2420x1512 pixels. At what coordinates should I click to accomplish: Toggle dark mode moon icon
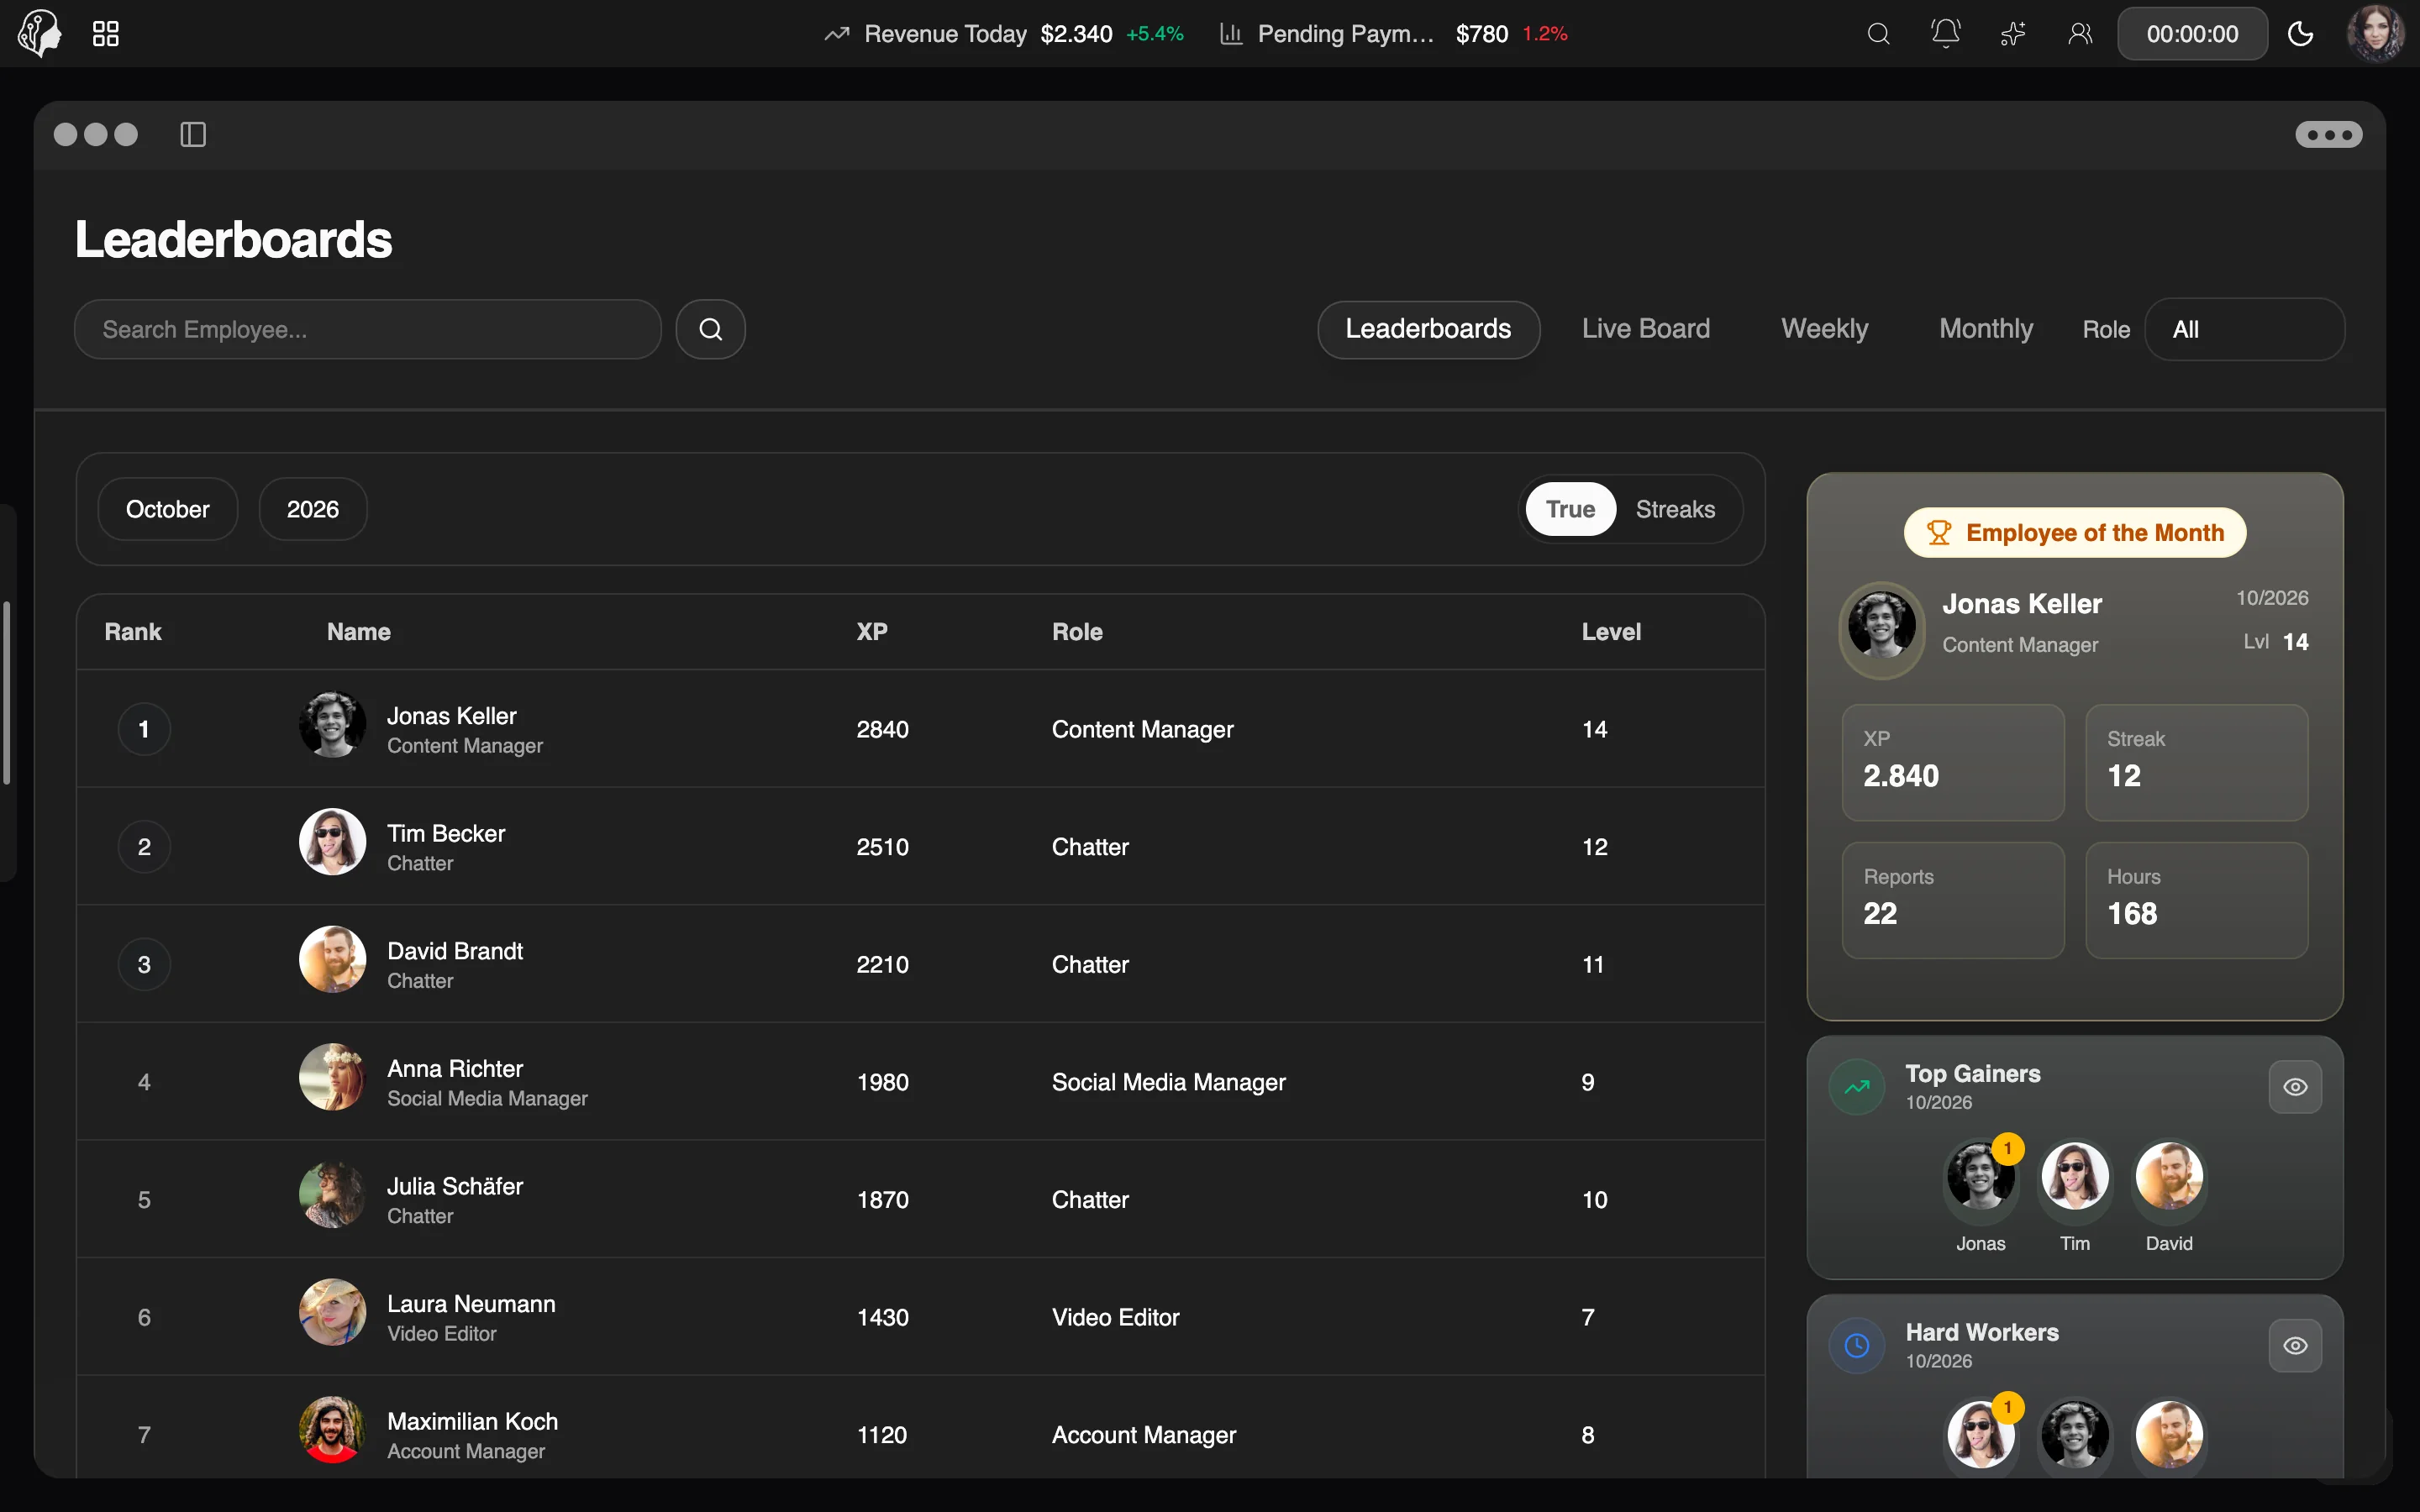pos(2300,34)
